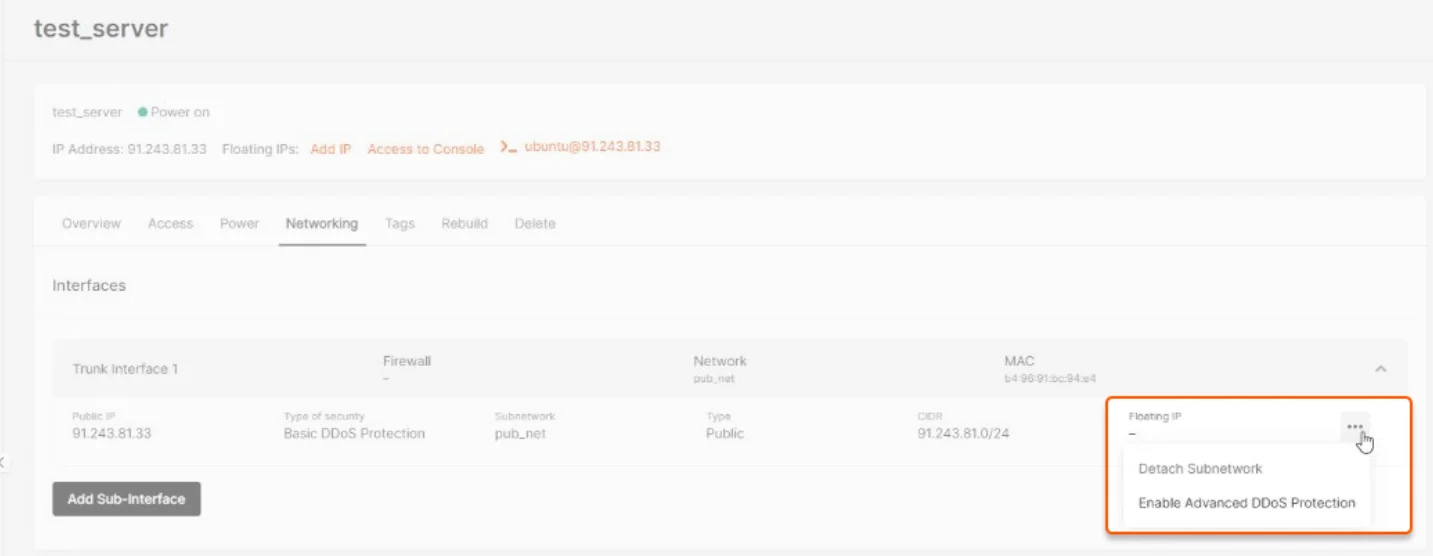Image resolution: width=1433 pixels, height=556 pixels.
Task: Open the Overview tab
Action: click(x=91, y=223)
